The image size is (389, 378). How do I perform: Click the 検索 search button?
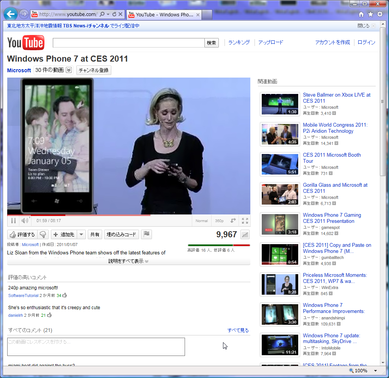coord(211,43)
